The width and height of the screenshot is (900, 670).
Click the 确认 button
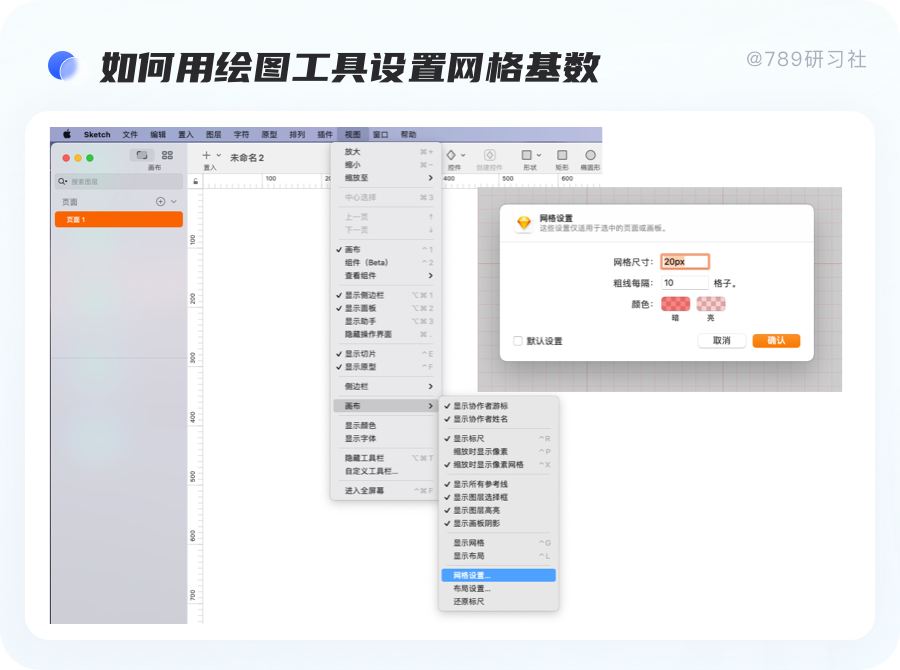(x=776, y=341)
